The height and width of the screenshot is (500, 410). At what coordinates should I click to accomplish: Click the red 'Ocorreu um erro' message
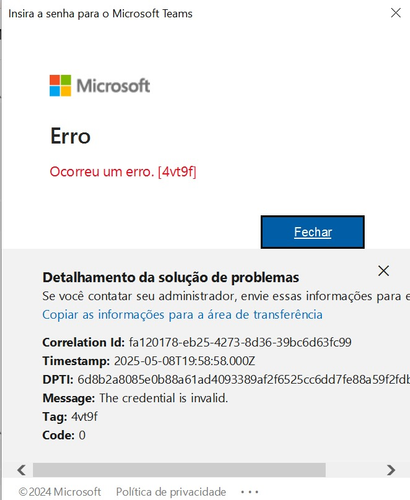123,172
